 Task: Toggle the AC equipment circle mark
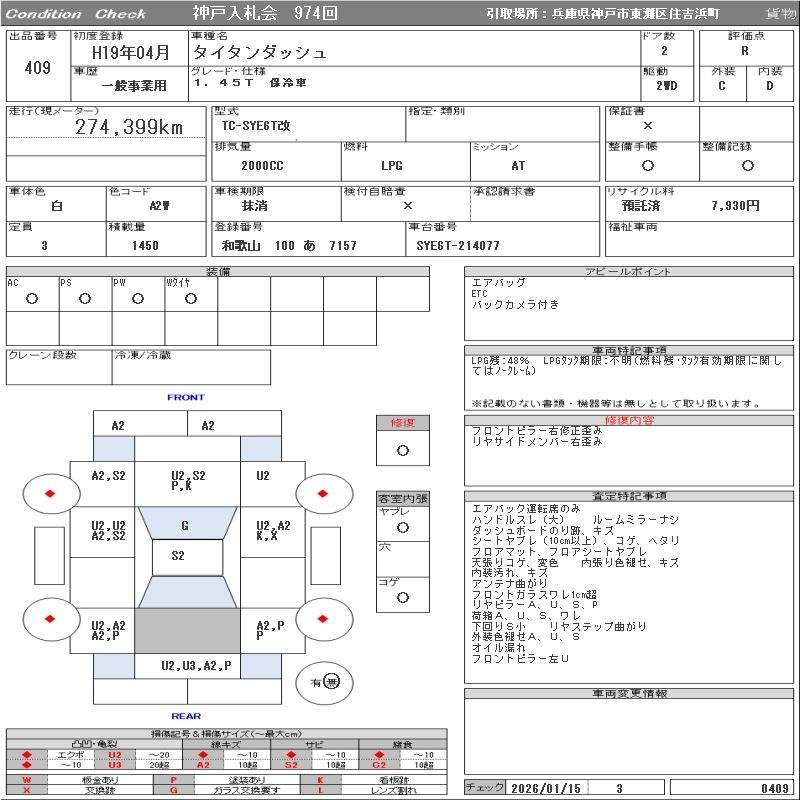pos(32,298)
